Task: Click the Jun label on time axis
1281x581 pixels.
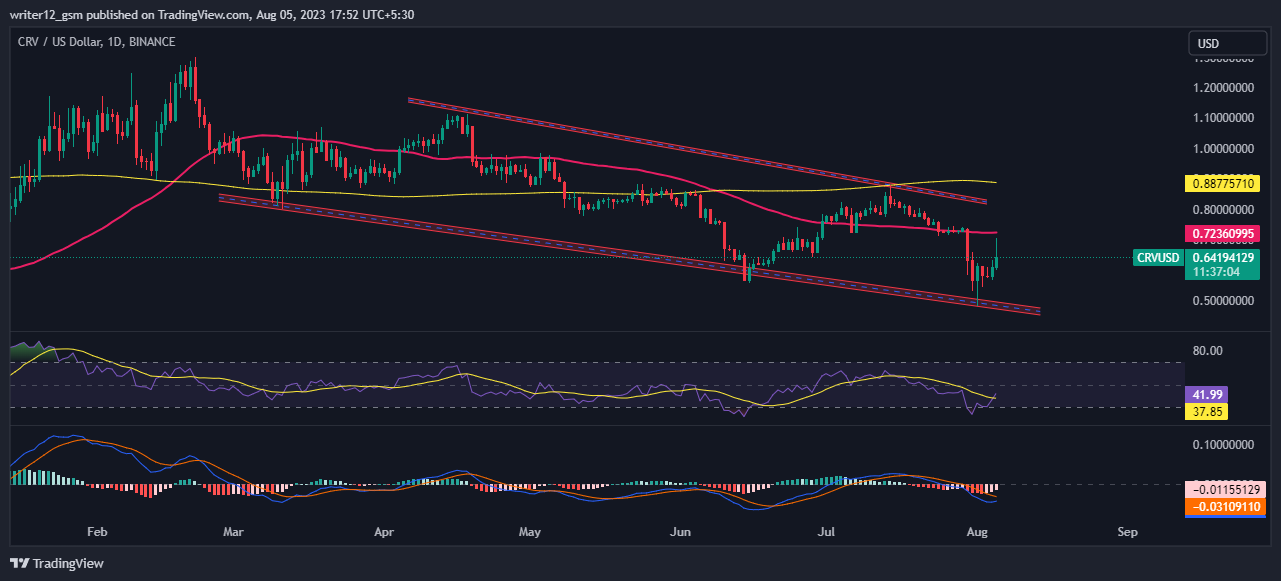Action: coord(681,532)
